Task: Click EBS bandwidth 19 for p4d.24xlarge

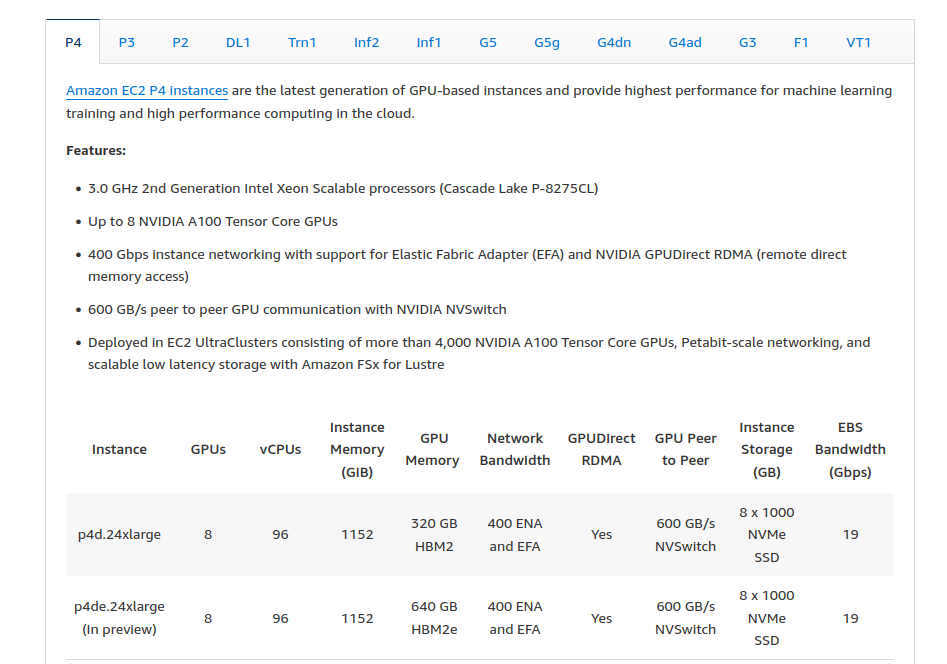Action: click(x=850, y=535)
